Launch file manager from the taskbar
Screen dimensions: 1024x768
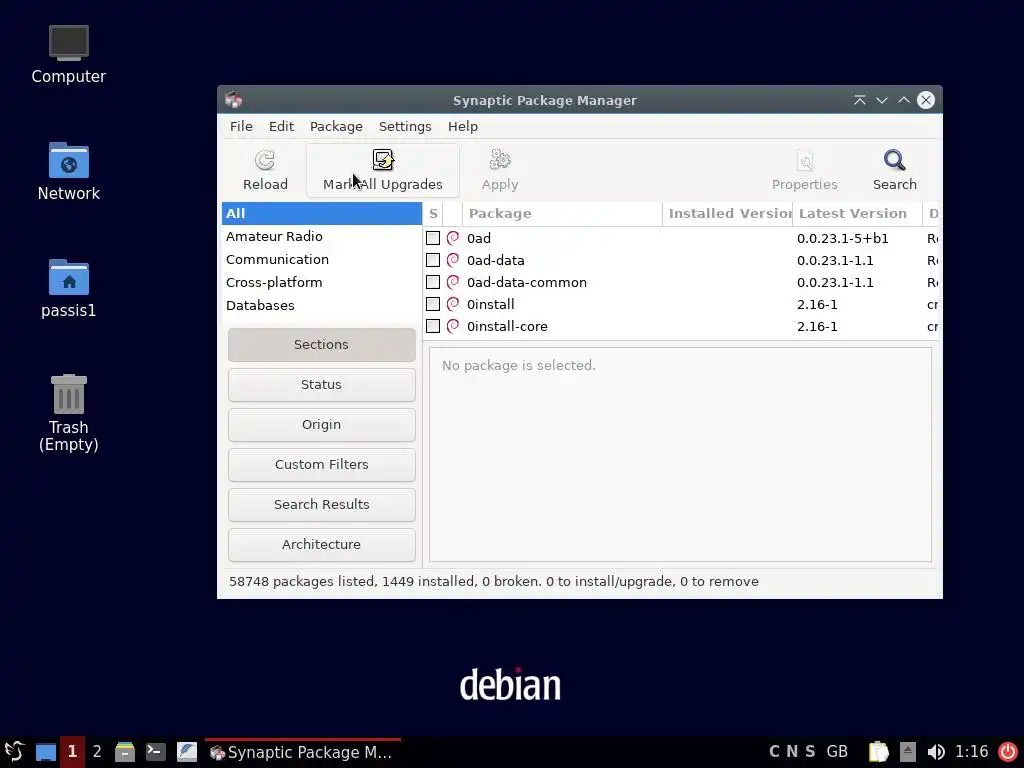pyautogui.click(x=125, y=752)
